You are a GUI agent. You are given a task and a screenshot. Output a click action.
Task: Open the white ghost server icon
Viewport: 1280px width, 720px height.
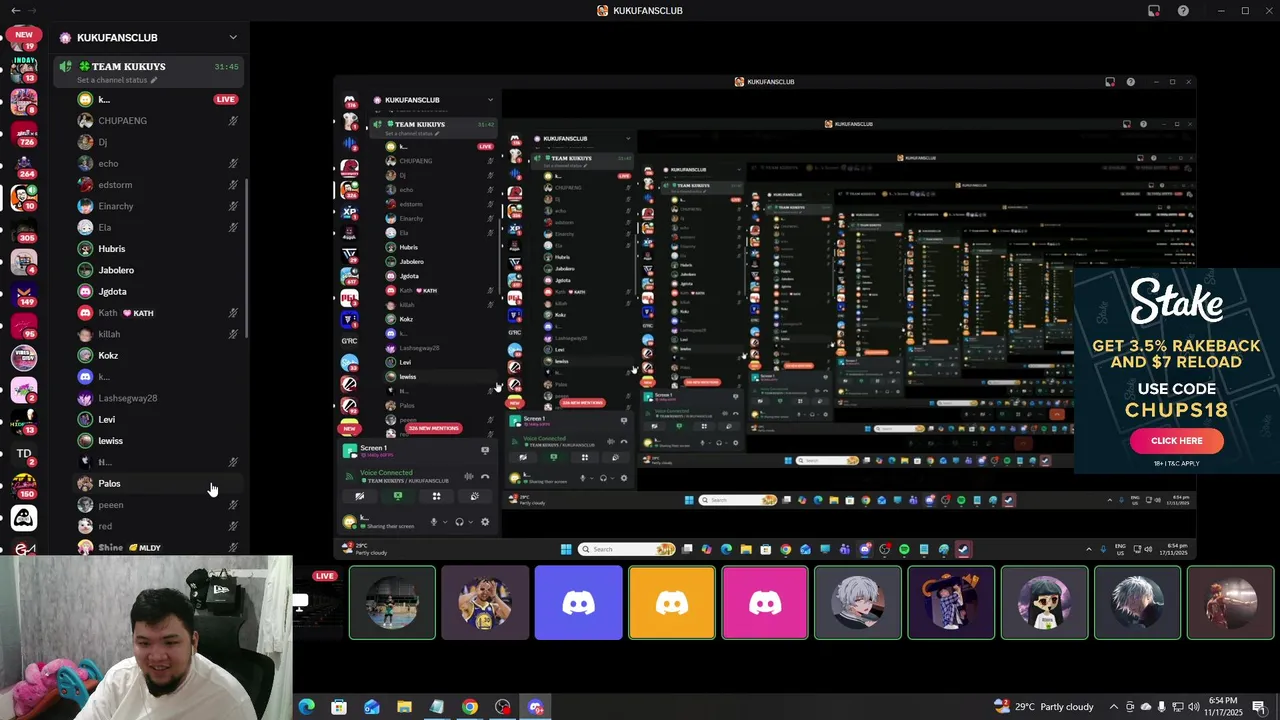[24, 518]
